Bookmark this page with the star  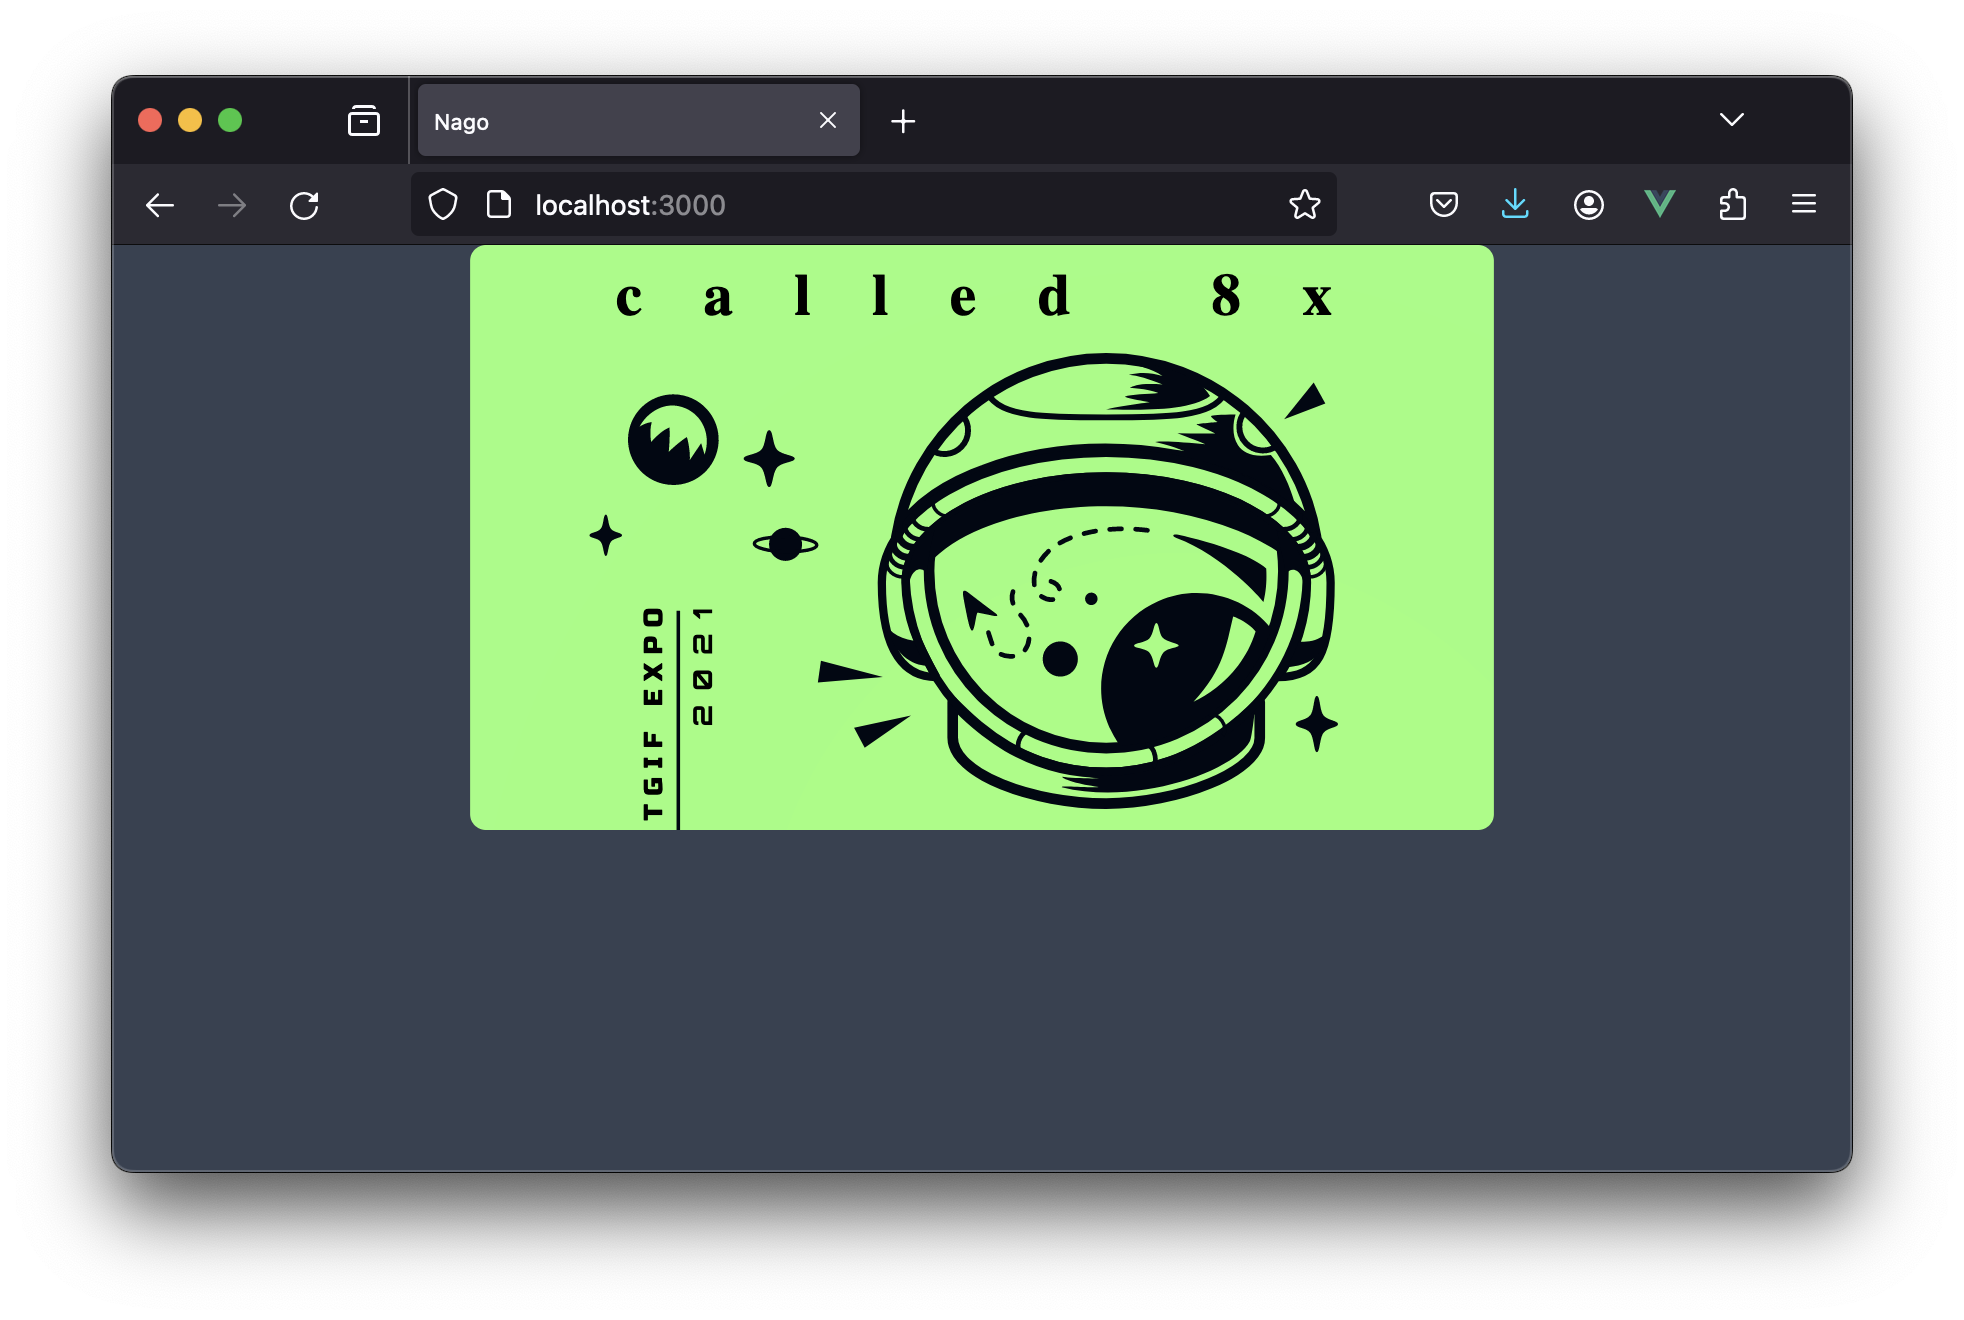(1304, 205)
